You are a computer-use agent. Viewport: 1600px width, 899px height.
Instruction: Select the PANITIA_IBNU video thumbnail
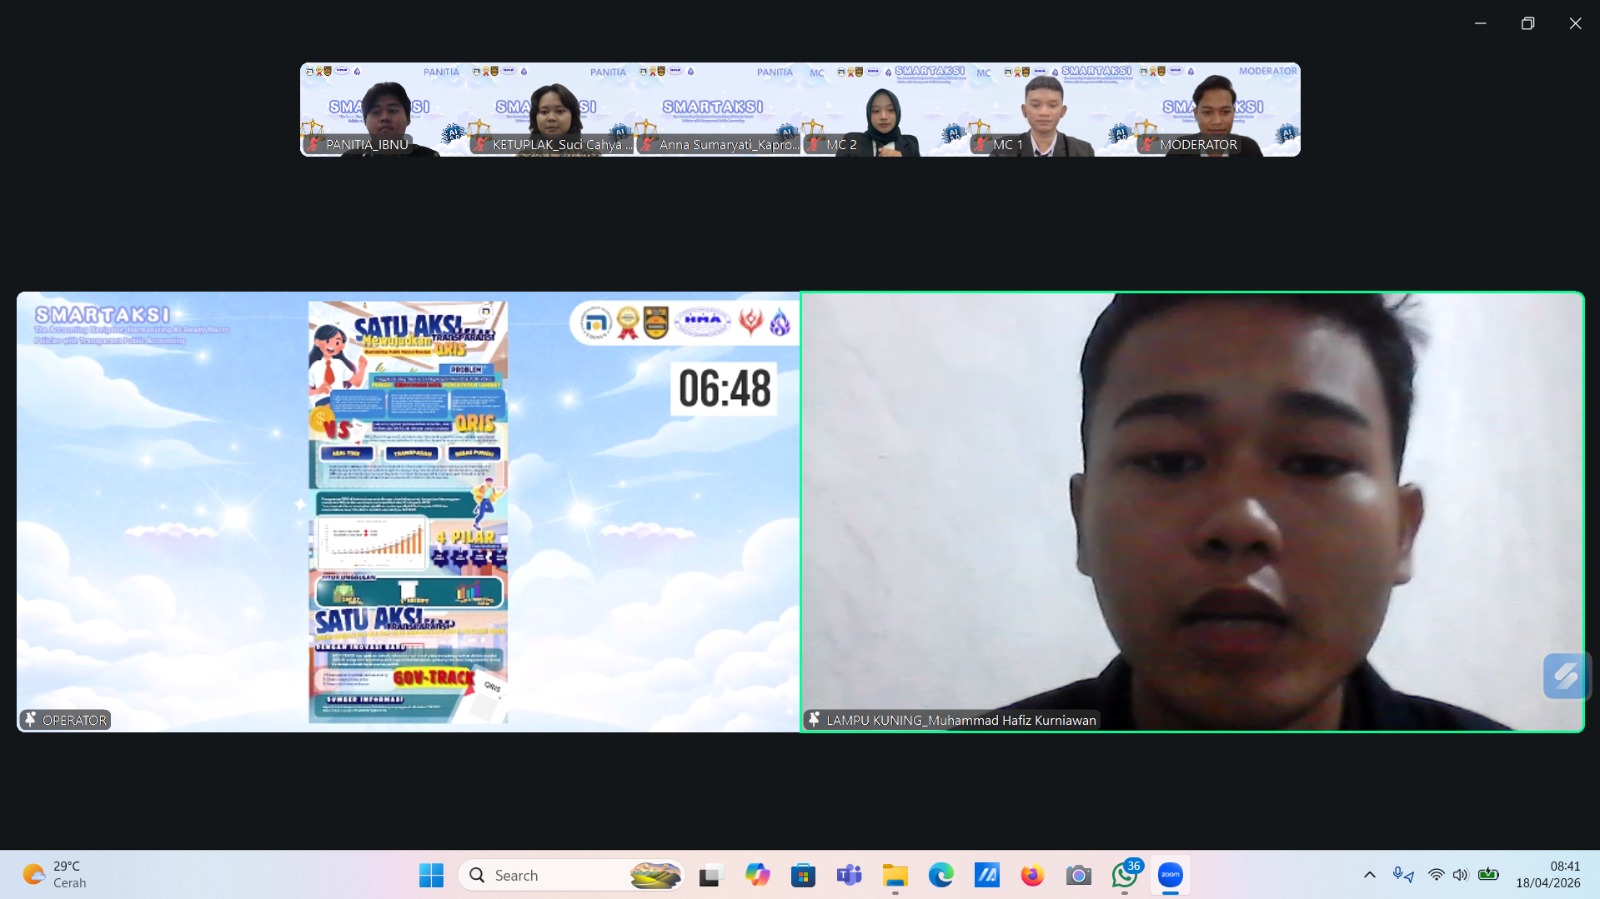click(383, 110)
